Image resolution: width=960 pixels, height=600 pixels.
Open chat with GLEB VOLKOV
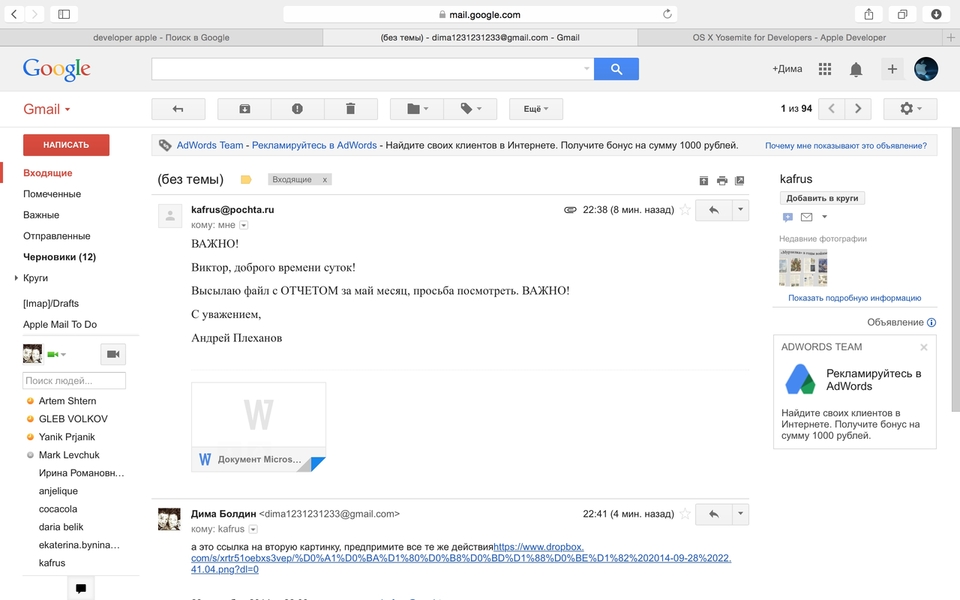(x=73, y=419)
